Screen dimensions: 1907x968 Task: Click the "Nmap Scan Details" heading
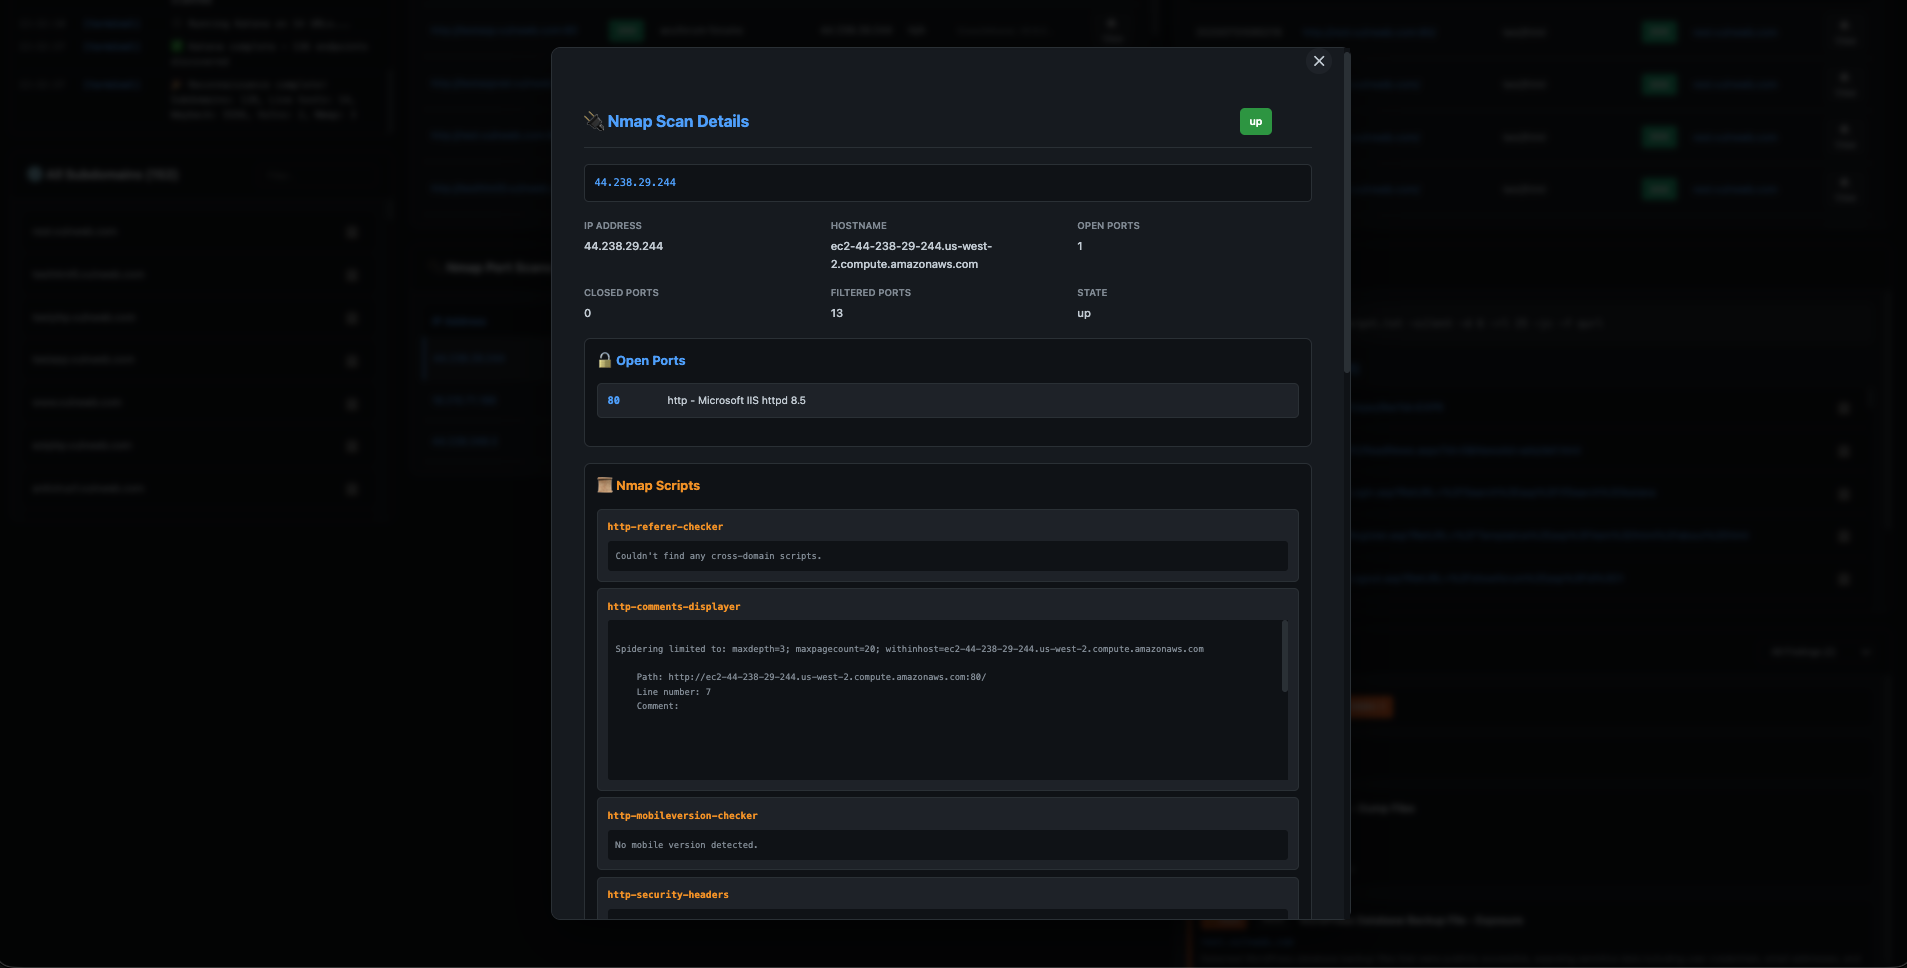pyautogui.click(x=678, y=122)
